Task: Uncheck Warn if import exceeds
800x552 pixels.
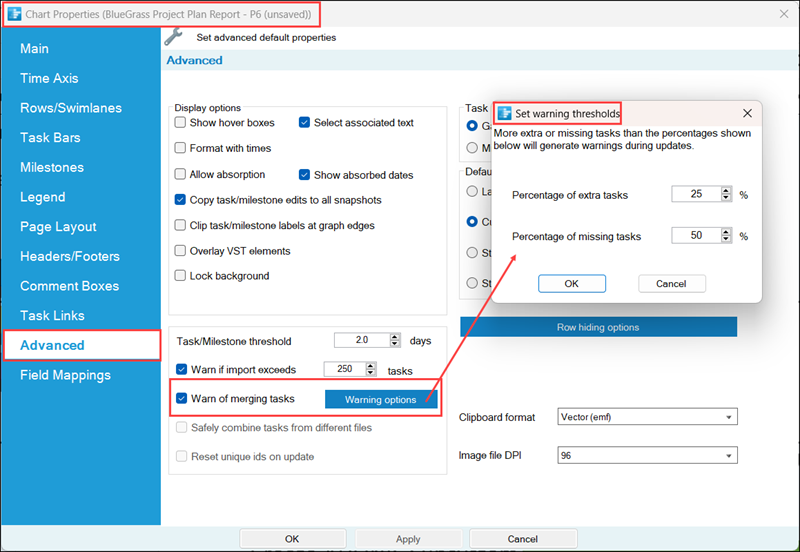Action: 182,369
